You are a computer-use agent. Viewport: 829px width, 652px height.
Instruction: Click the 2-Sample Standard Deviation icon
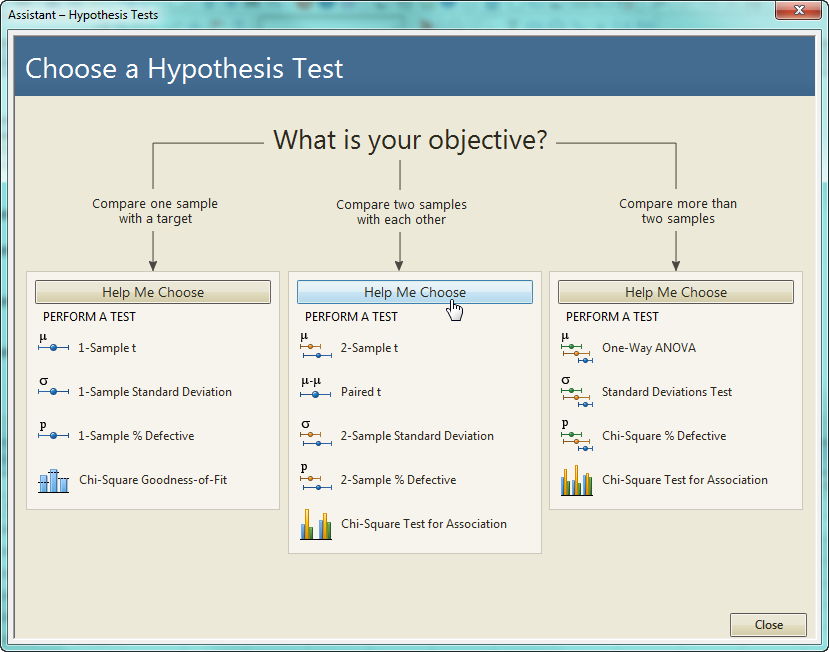pyautogui.click(x=316, y=434)
